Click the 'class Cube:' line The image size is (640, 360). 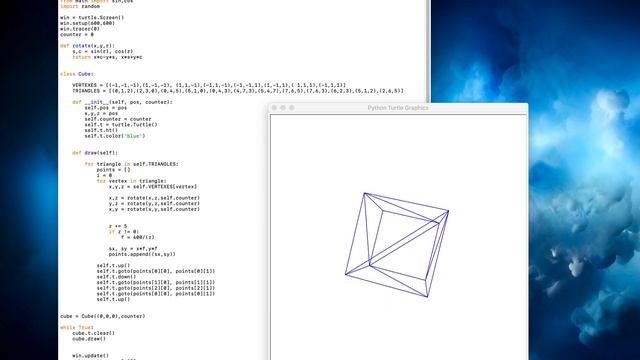[x=77, y=74]
